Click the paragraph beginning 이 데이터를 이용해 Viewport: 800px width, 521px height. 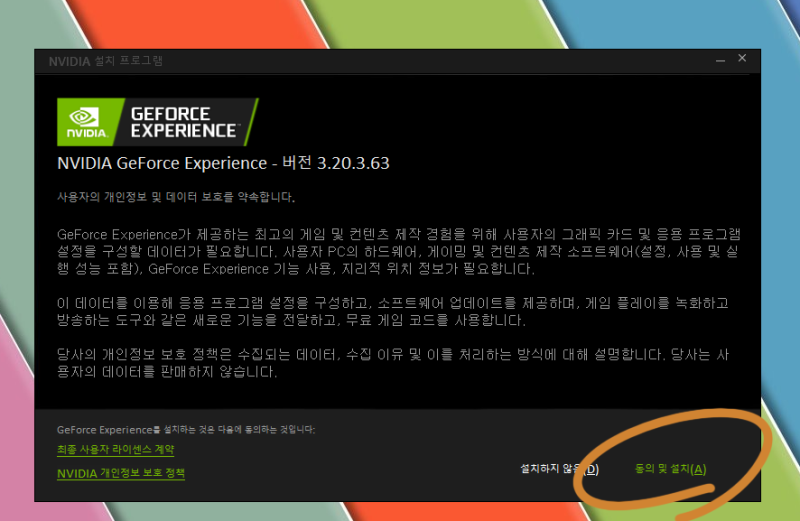click(393, 312)
